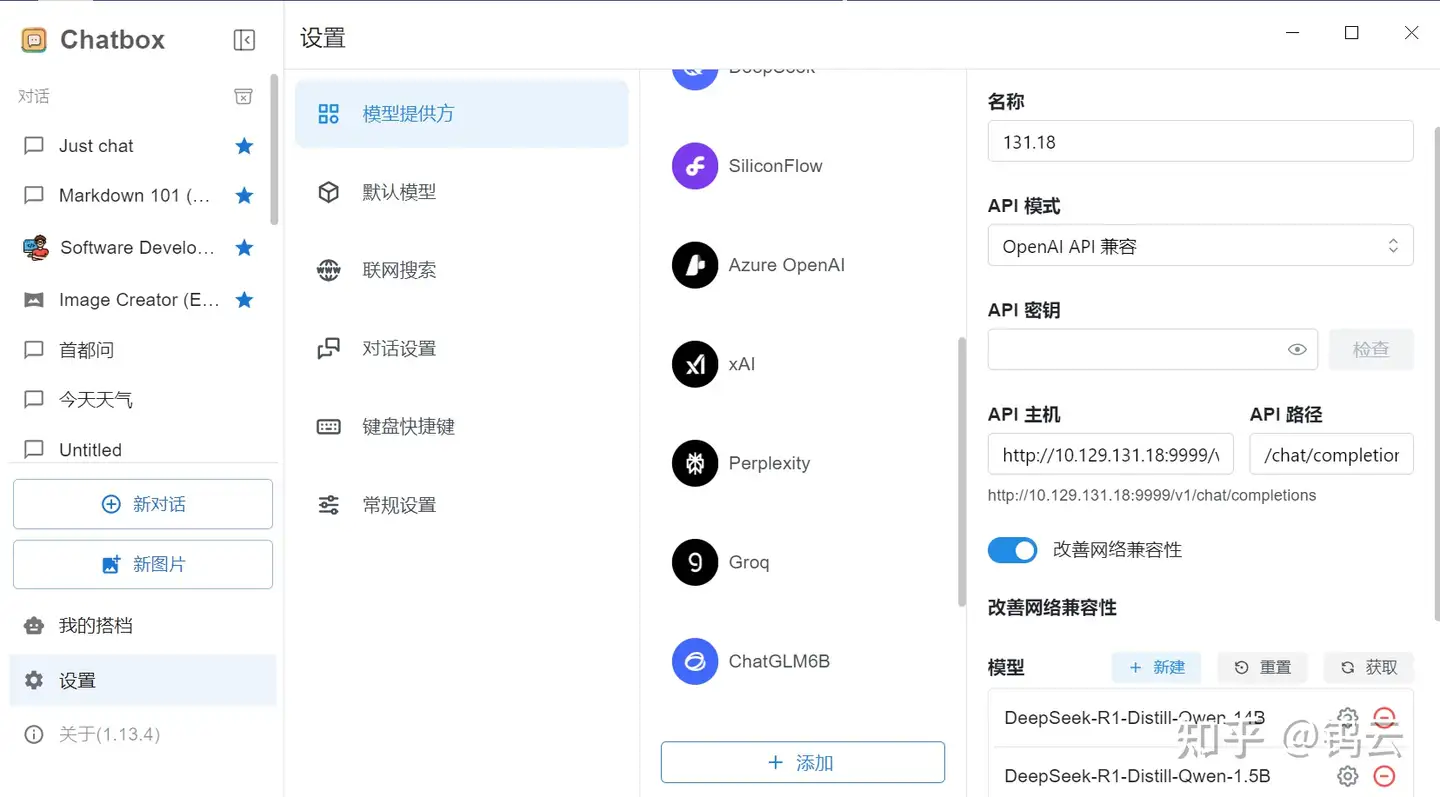Viewport: 1440px width, 797px height.
Task: Collapse the Chatbox sidebar panel icon
Action: [244, 40]
